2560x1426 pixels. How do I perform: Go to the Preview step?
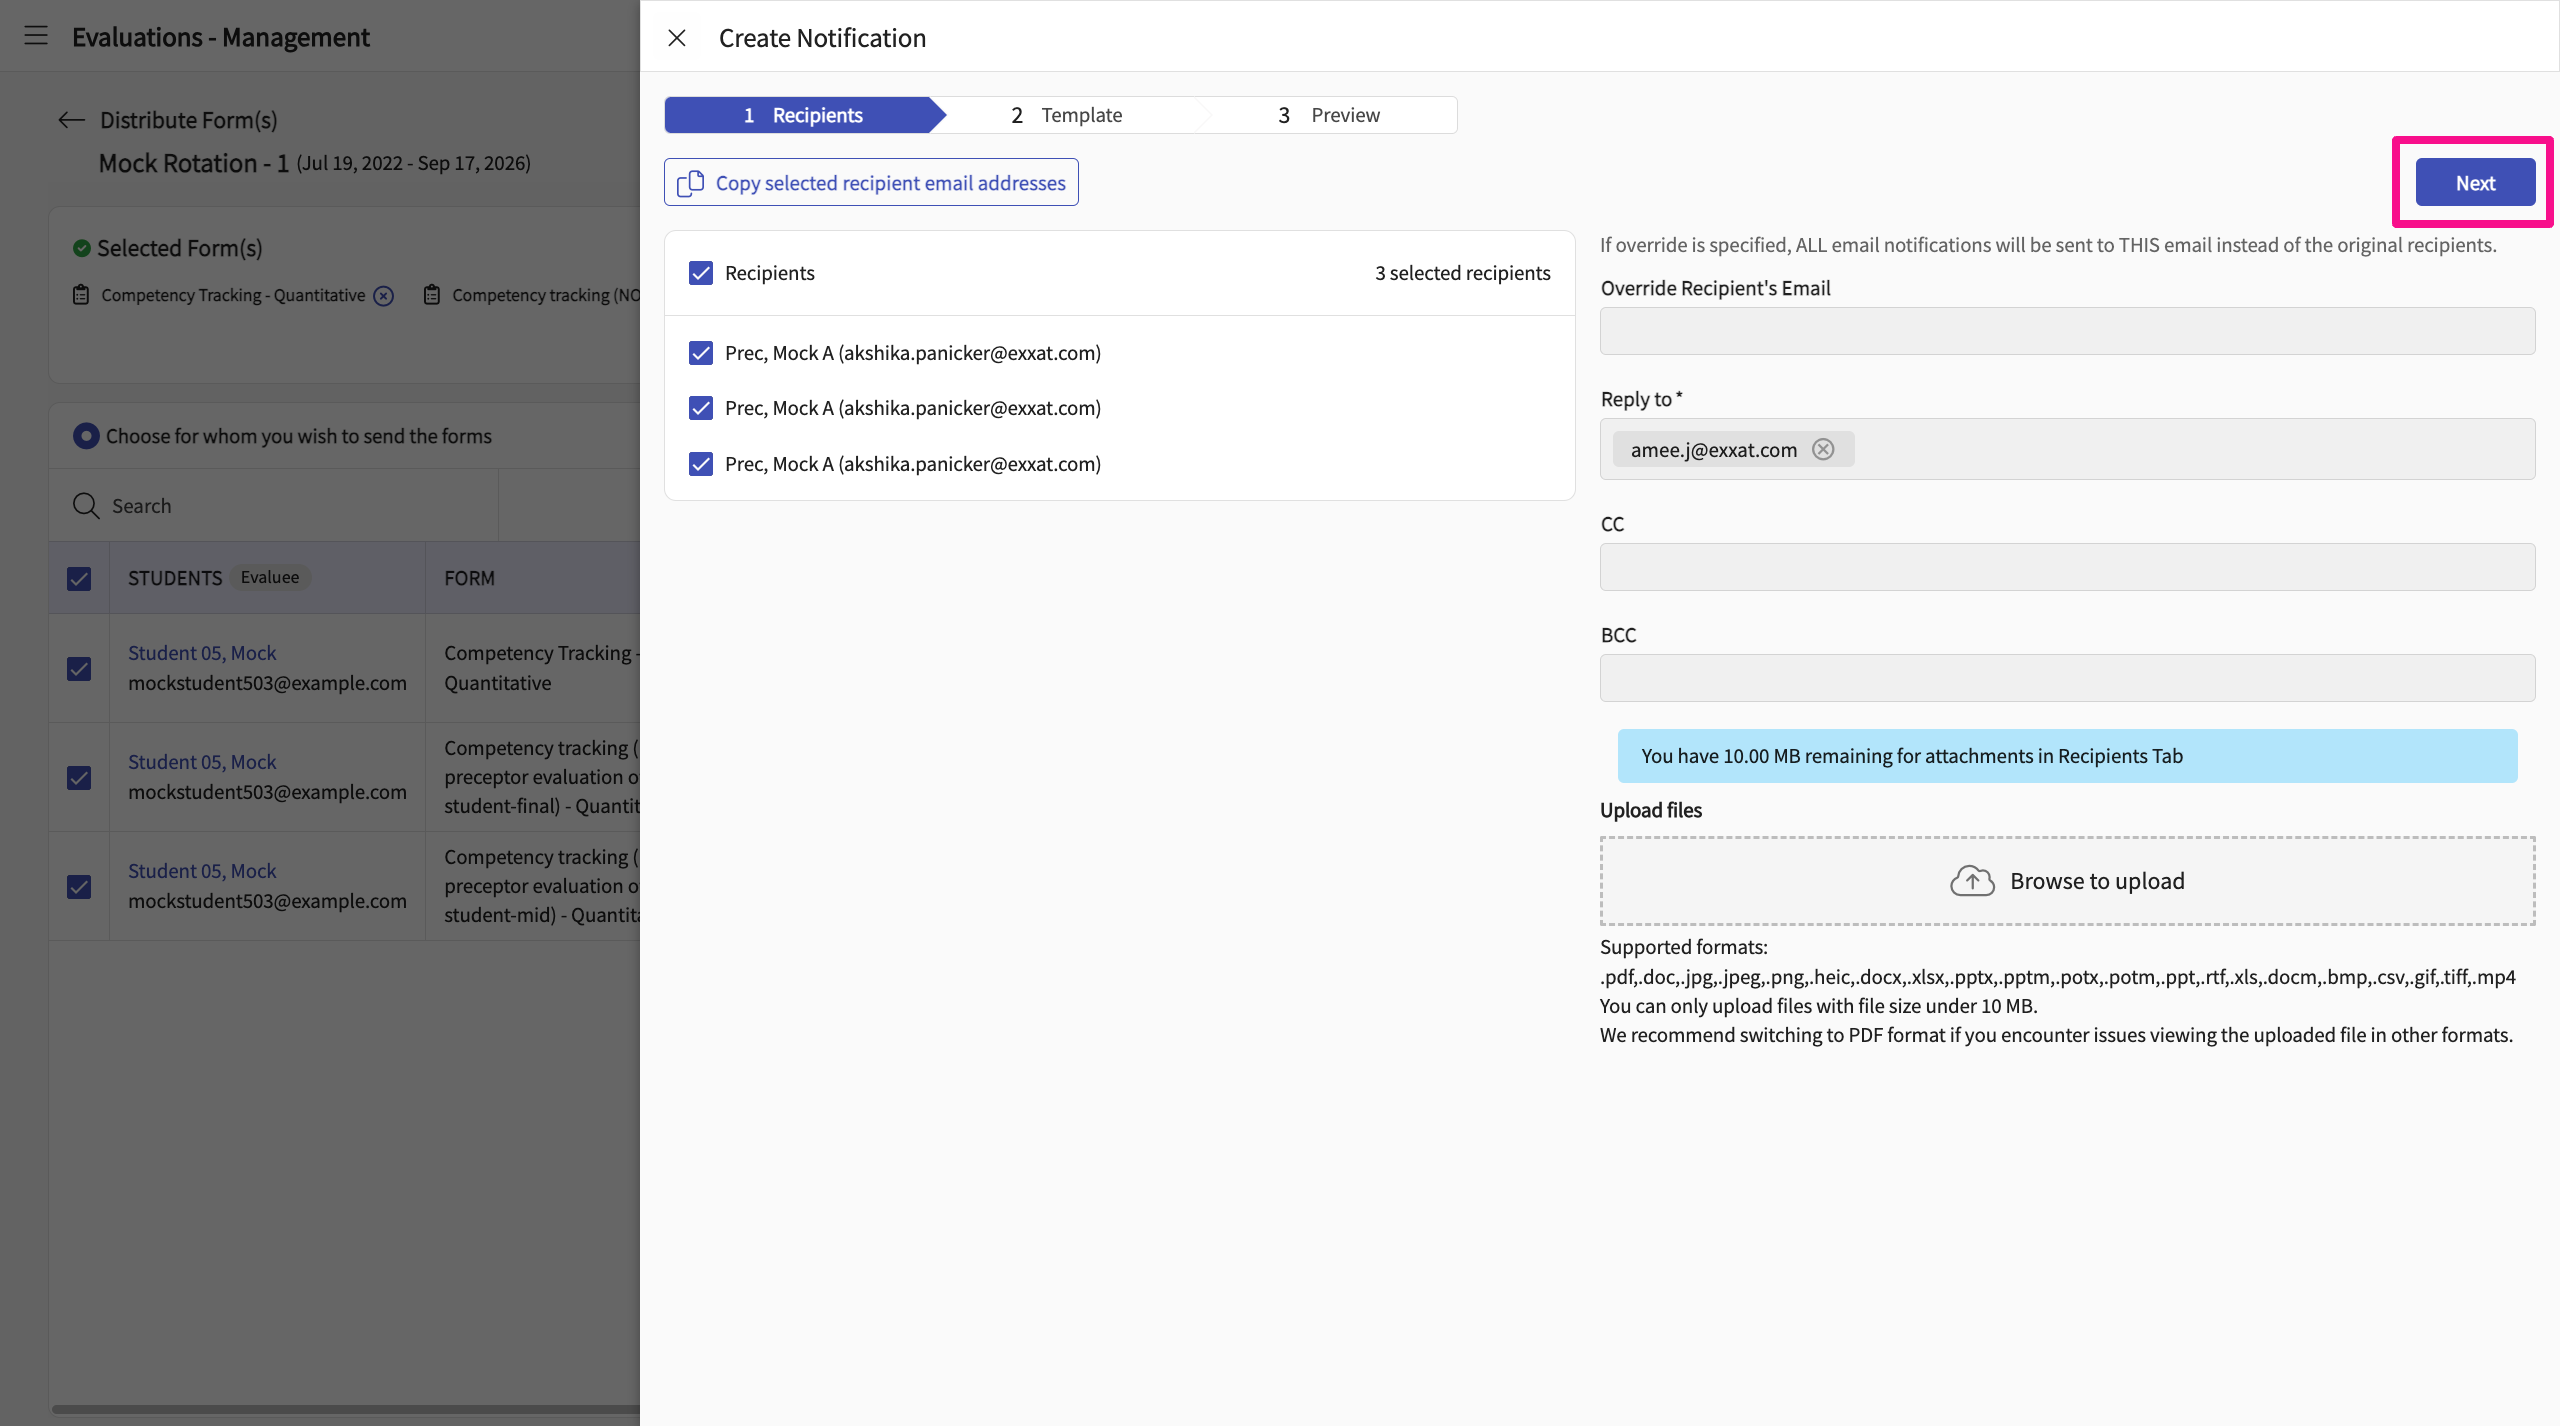coord(1329,115)
